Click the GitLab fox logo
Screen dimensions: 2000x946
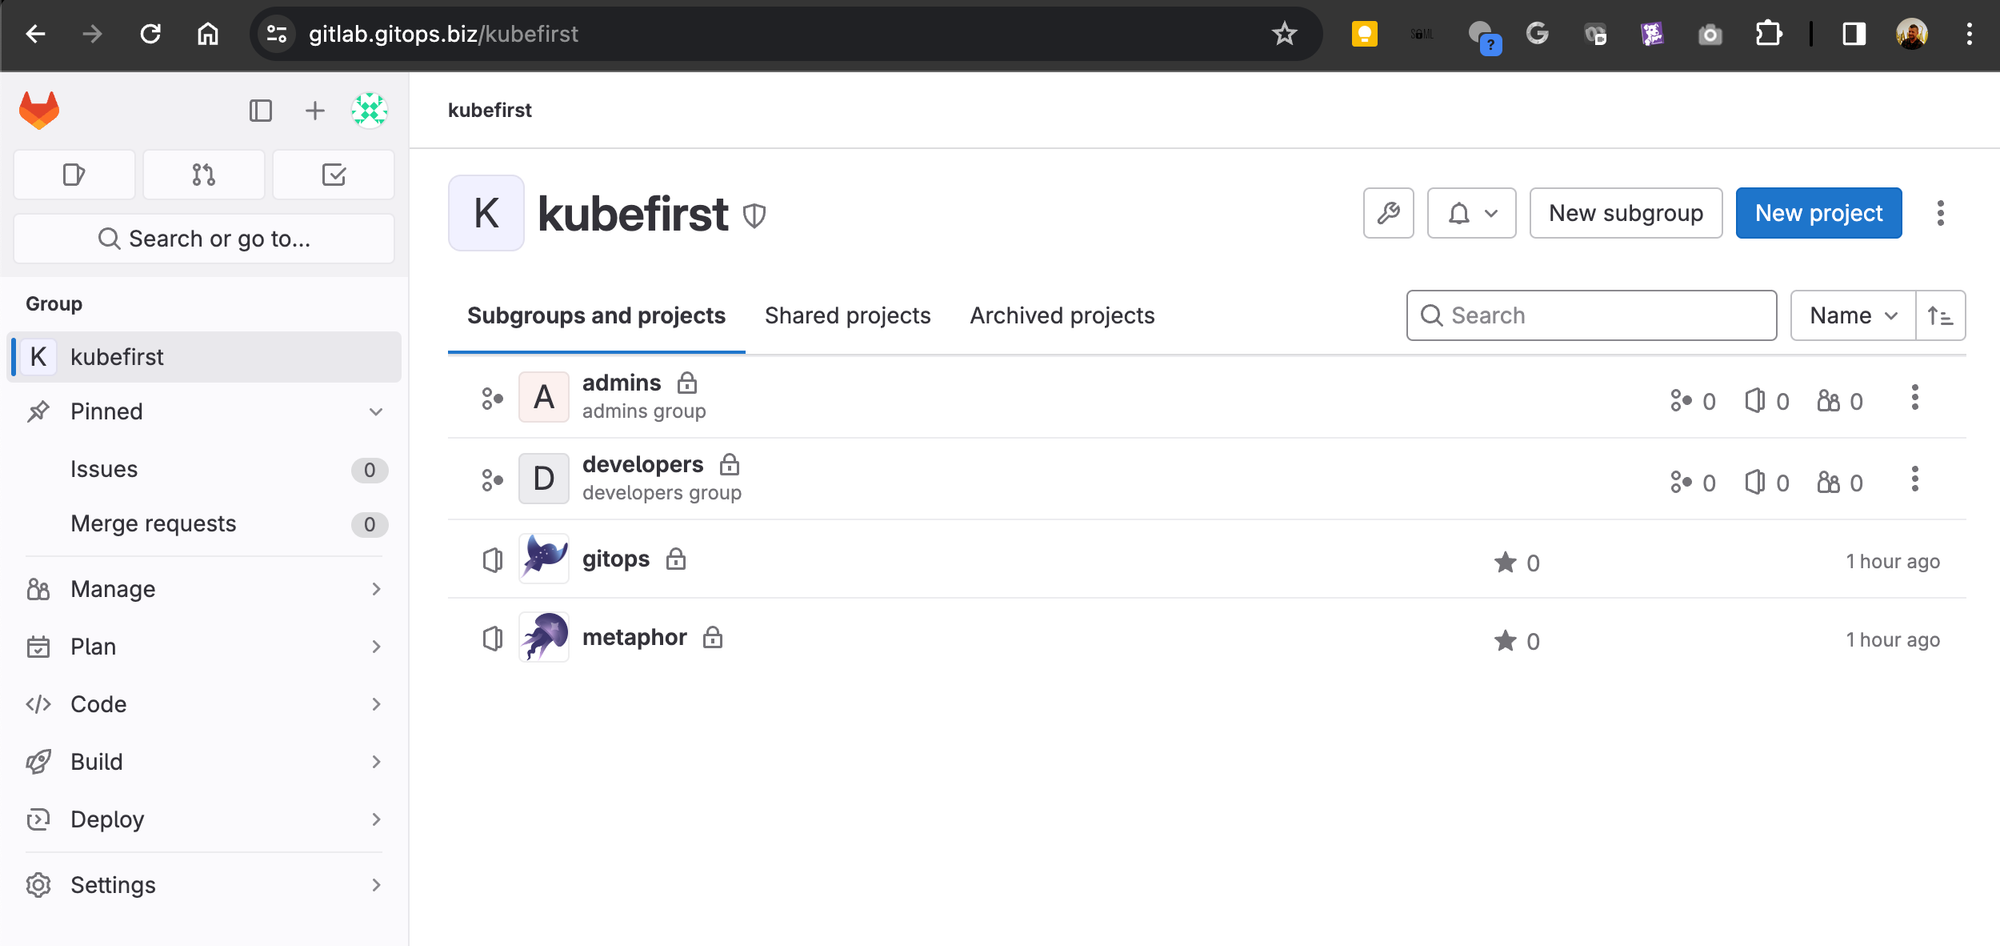pyautogui.click(x=40, y=110)
